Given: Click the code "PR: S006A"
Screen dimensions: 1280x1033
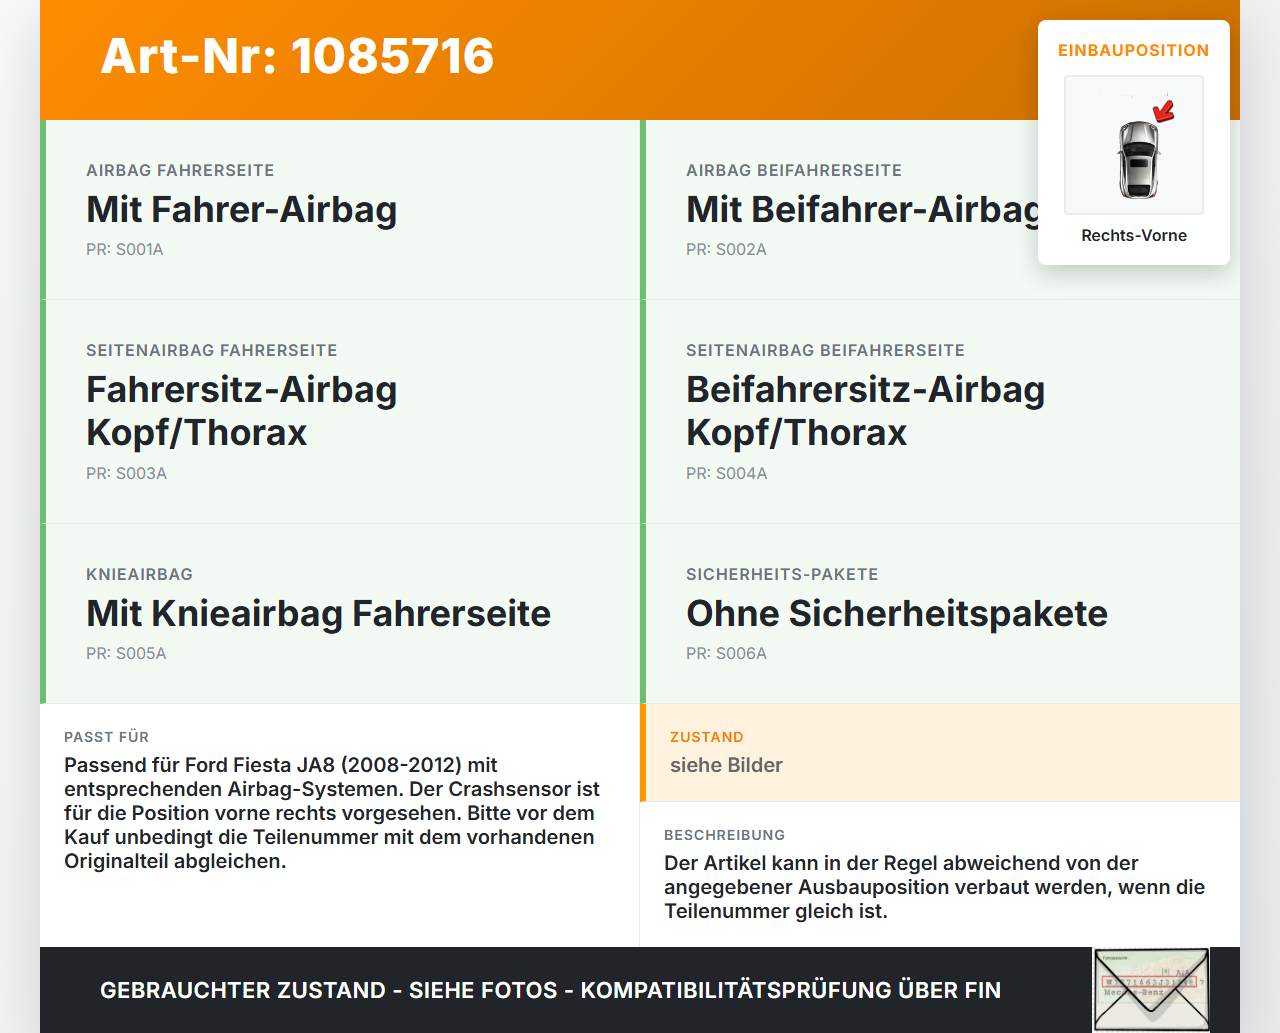Looking at the screenshot, I should click(727, 653).
